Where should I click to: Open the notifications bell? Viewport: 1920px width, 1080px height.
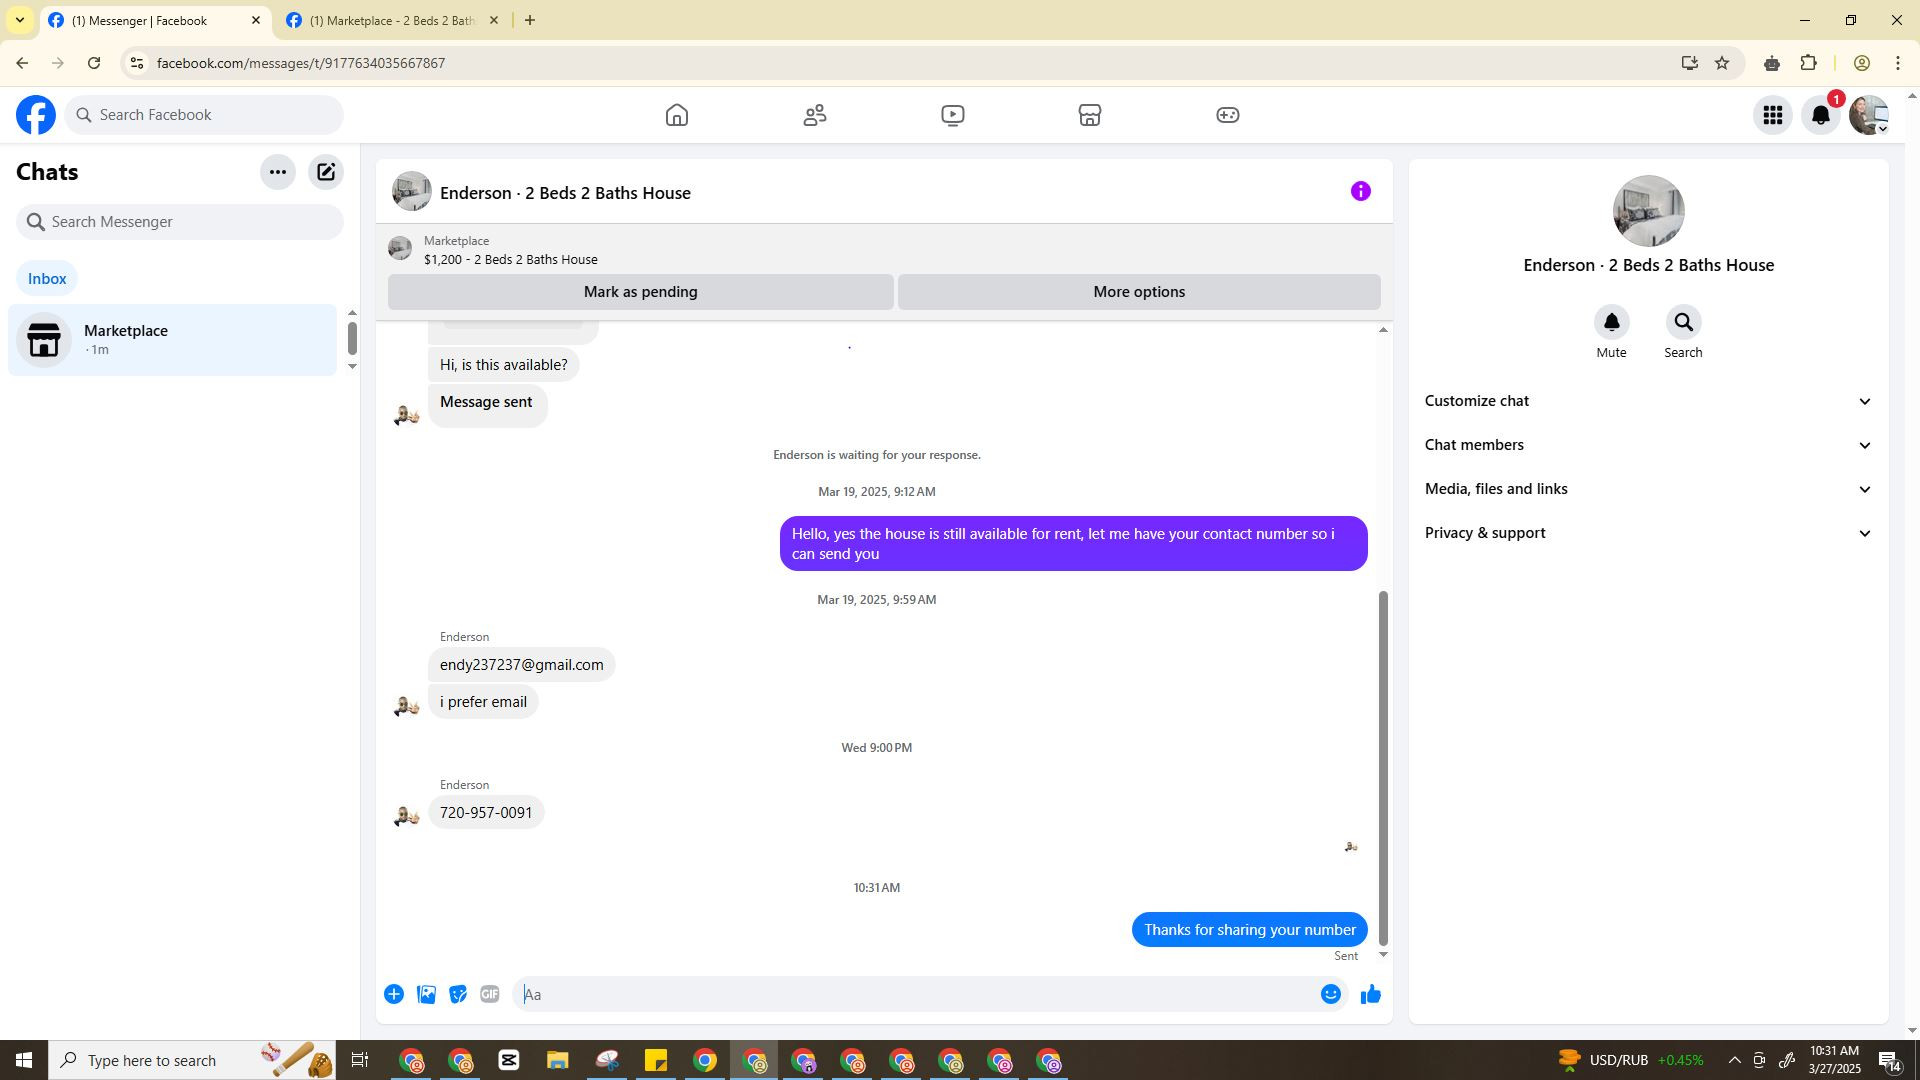(x=1821, y=115)
